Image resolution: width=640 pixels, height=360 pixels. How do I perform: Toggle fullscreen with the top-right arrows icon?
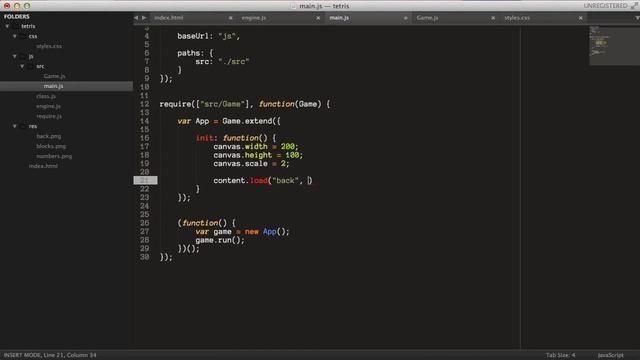coord(634,6)
